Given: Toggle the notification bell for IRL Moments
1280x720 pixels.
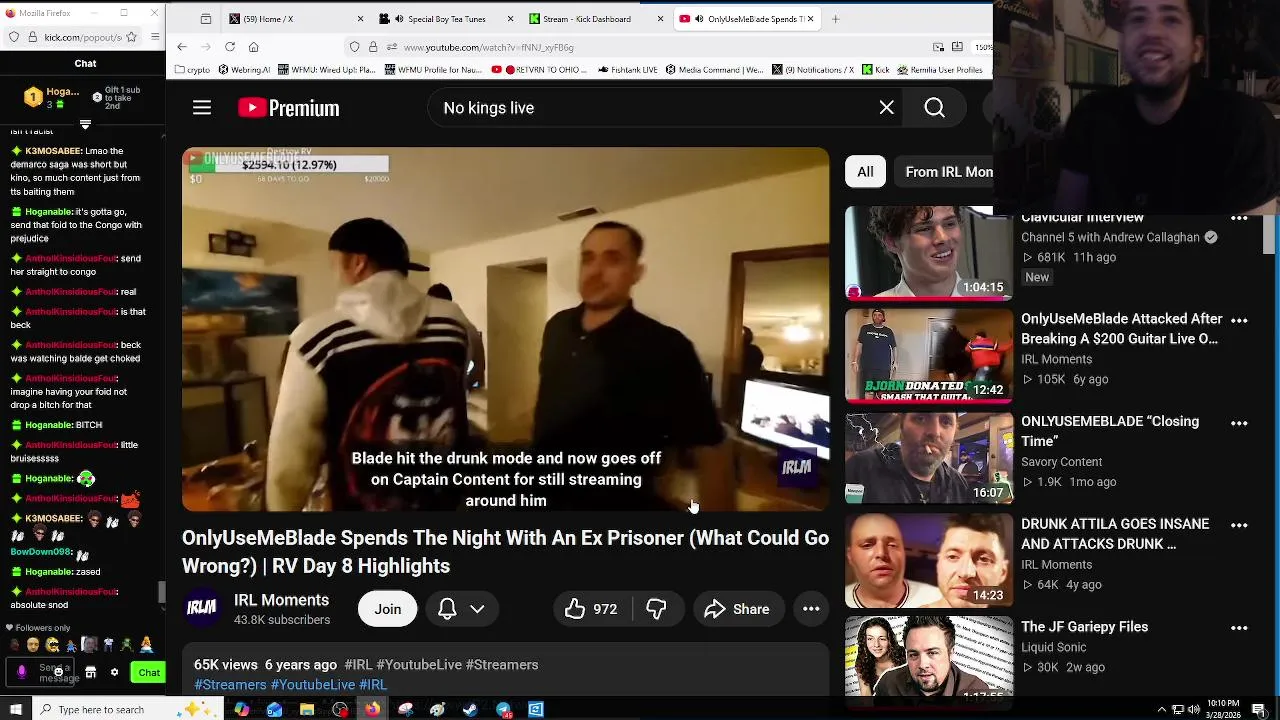Looking at the screenshot, I should pos(447,609).
